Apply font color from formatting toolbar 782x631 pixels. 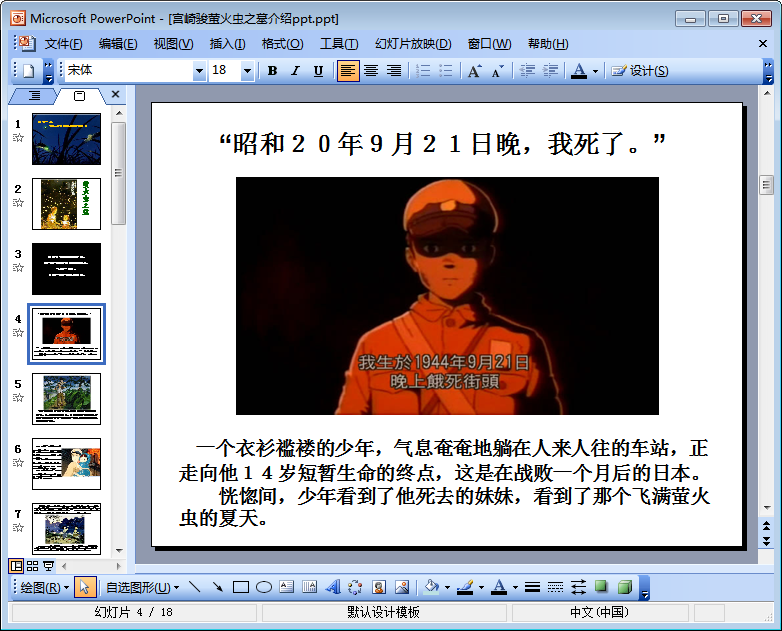click(579, 71)
